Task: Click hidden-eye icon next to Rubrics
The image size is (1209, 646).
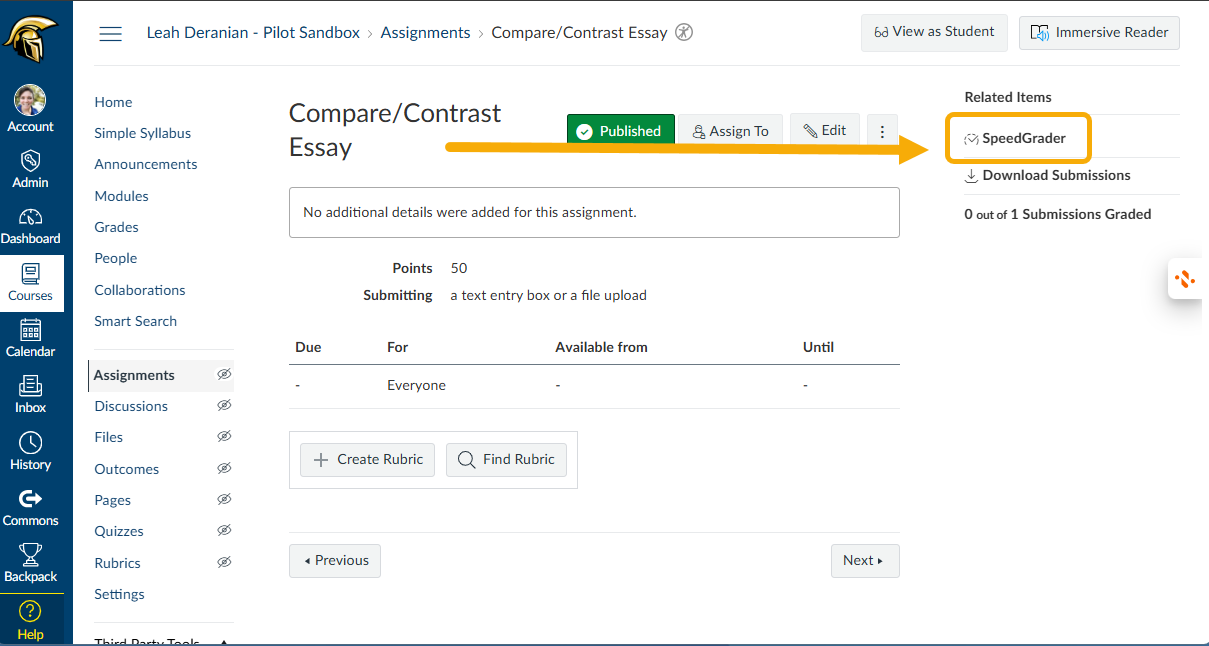Action: coord(224,562)
